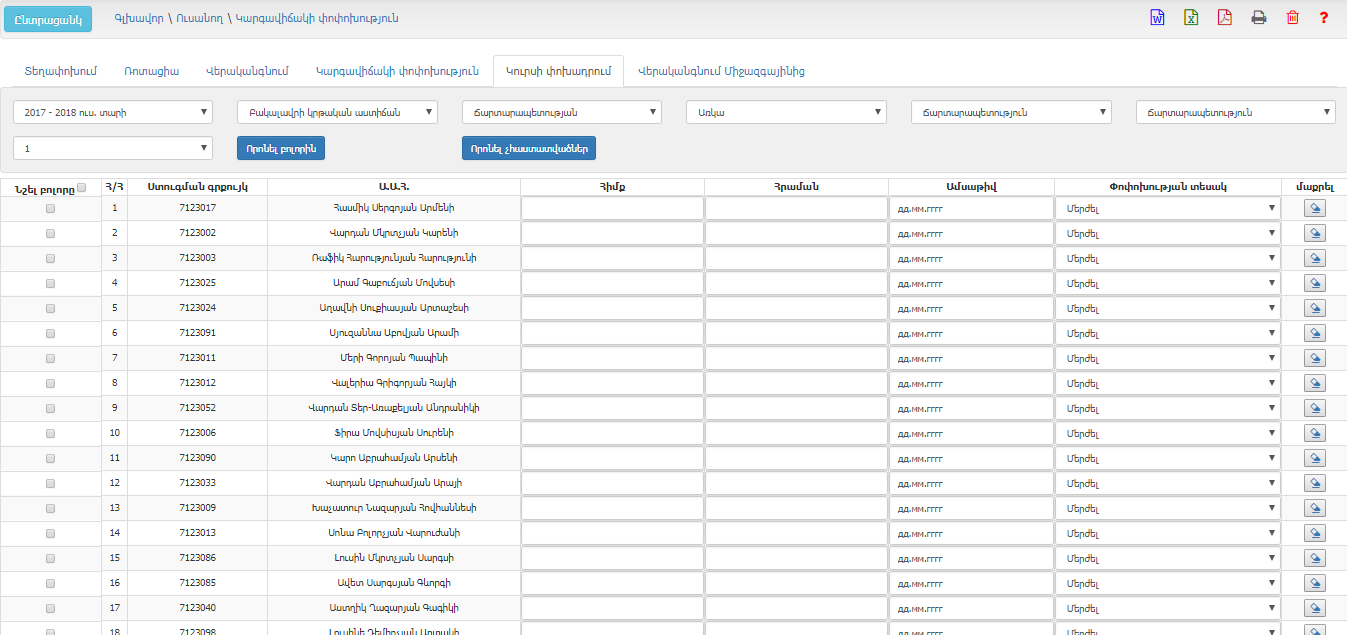Export the table to Word document

click(x=1157, y=17)
